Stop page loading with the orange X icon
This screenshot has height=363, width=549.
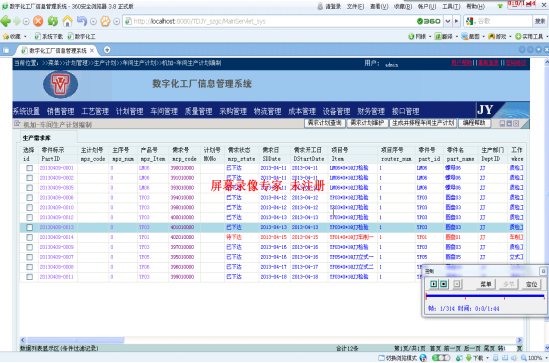click(x=38, y=21)
